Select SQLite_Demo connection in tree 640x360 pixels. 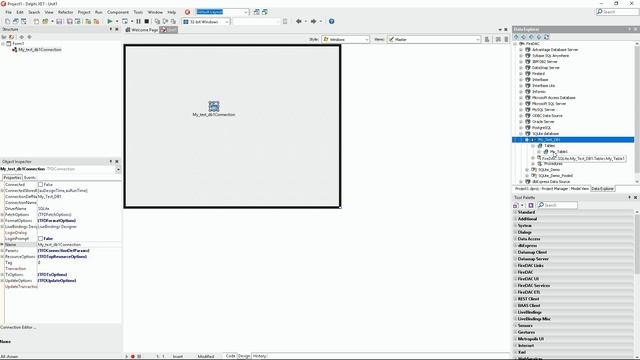549,170
